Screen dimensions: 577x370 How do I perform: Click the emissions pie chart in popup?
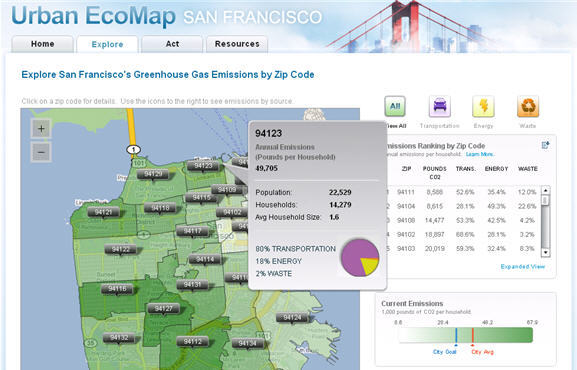pyautogui.click(x=360, y=257)
